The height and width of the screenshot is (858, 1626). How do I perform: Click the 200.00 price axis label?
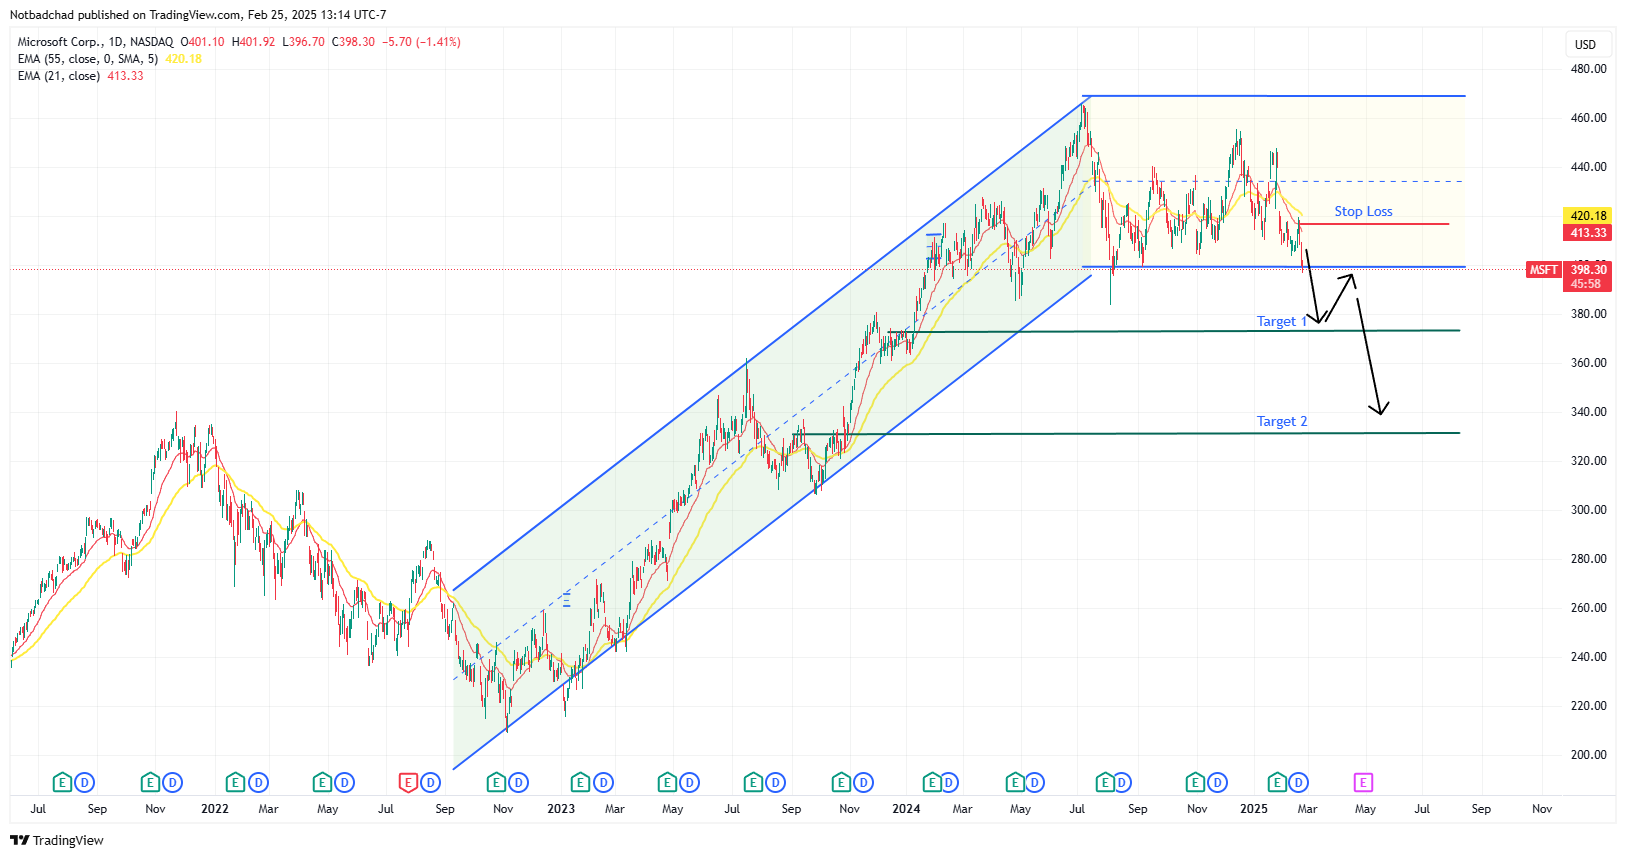(1589, 755)
